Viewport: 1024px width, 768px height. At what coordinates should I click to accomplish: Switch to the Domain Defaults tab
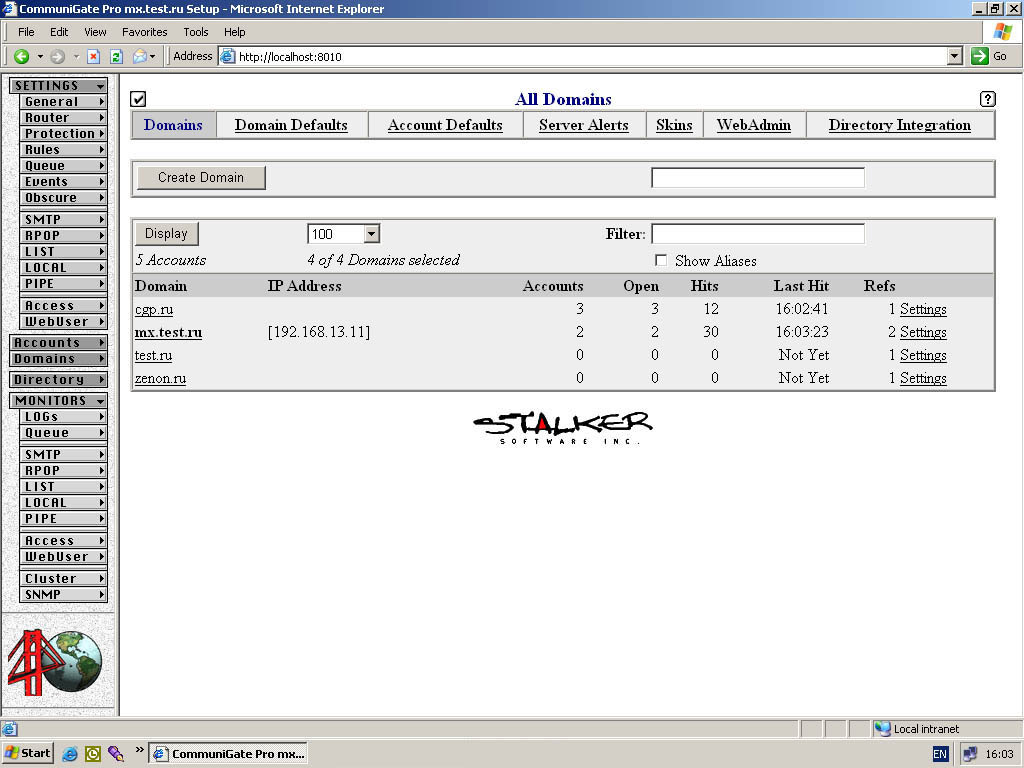pos(291,125)
